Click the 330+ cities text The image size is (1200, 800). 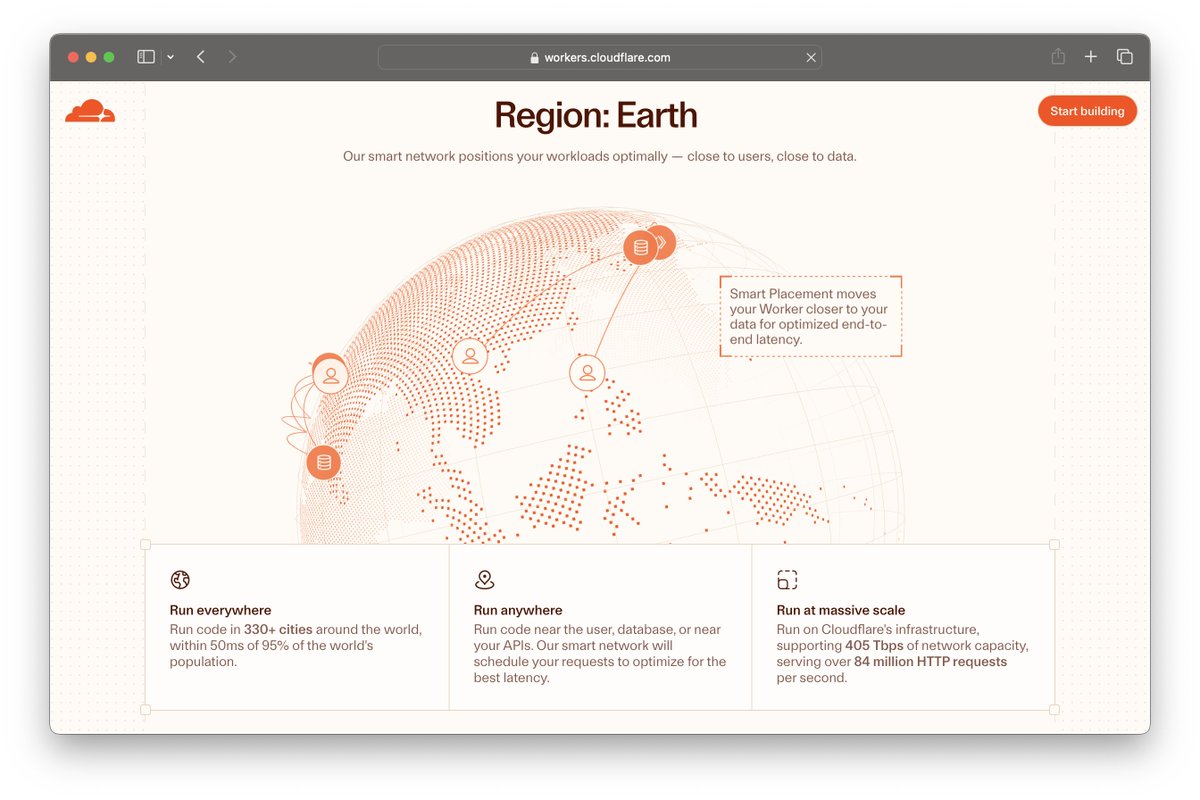coord(278,630)
